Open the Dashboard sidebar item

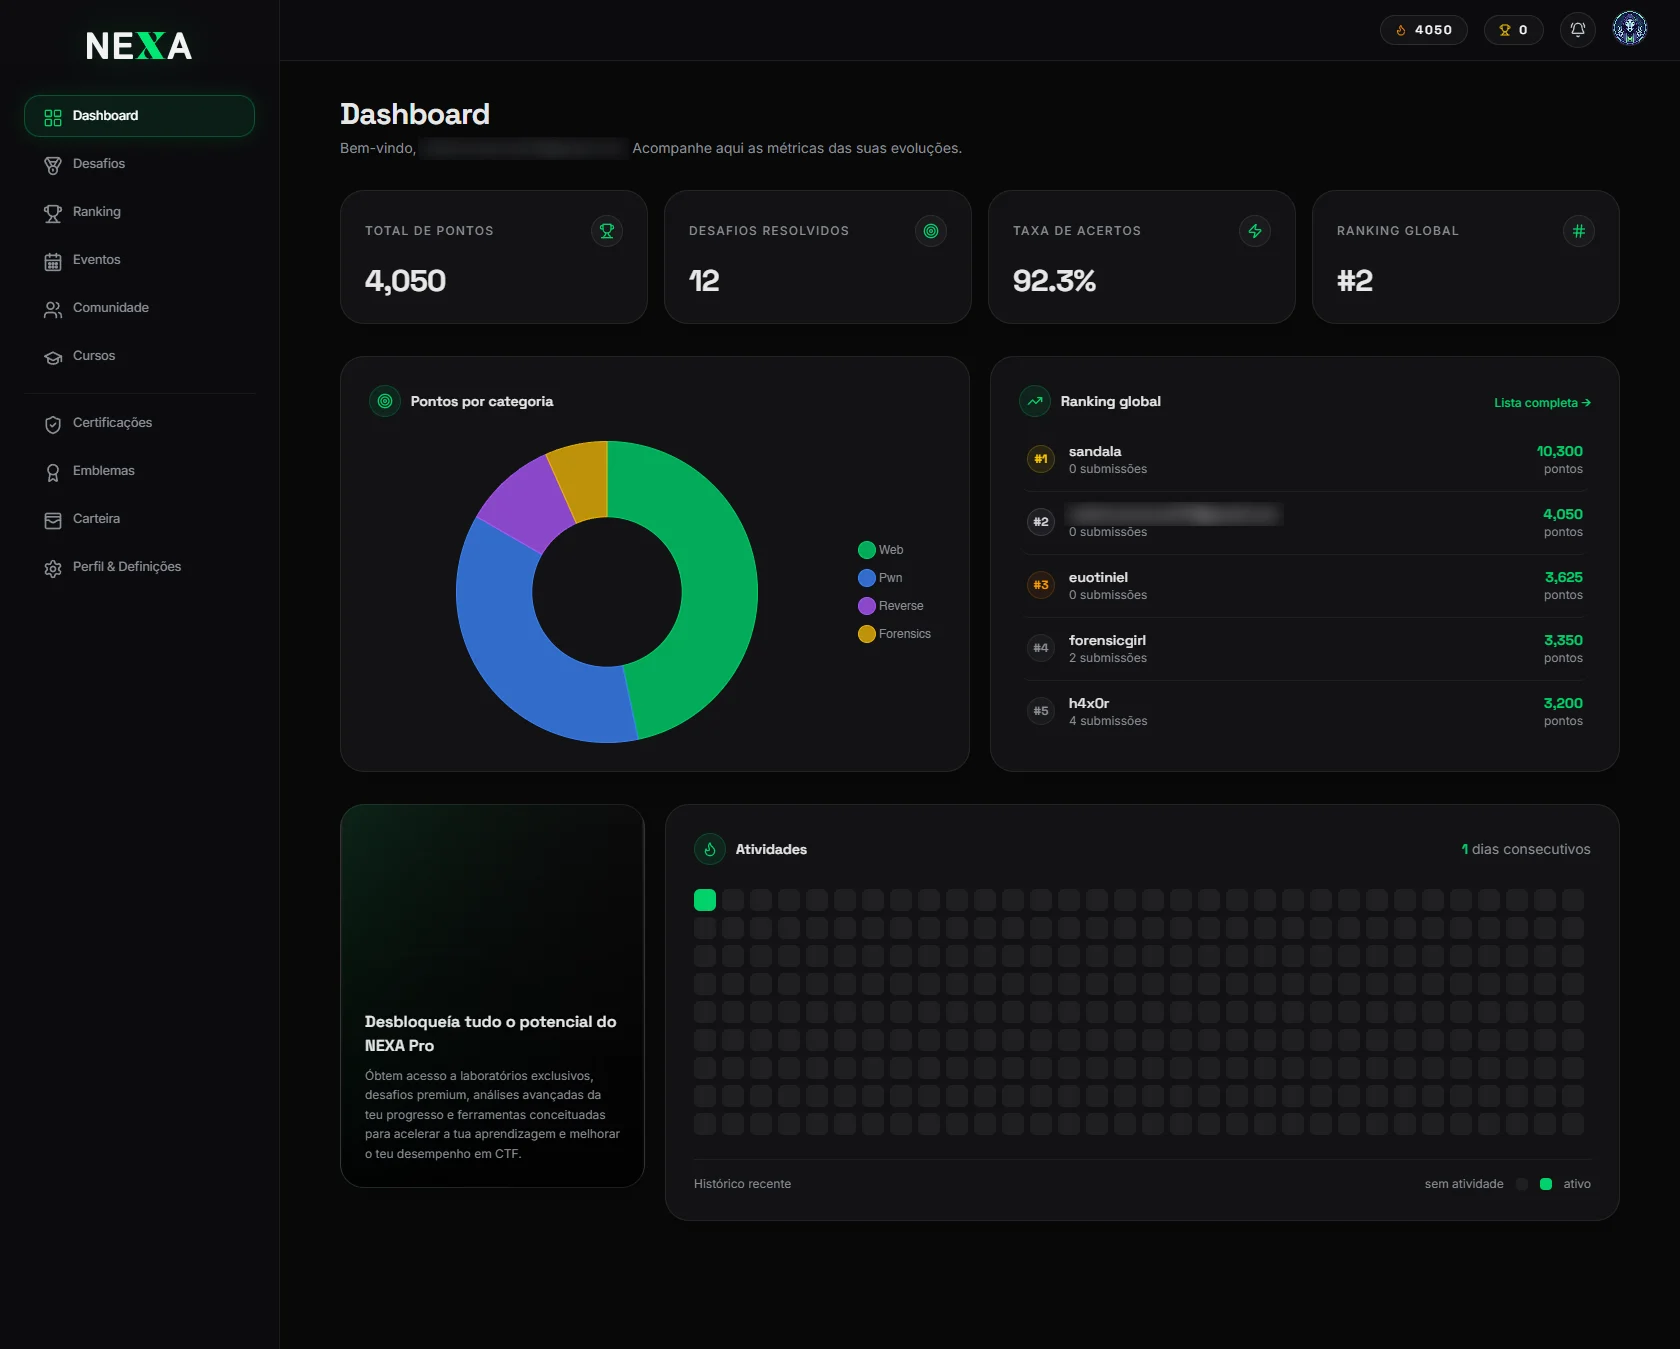[139, 116]
